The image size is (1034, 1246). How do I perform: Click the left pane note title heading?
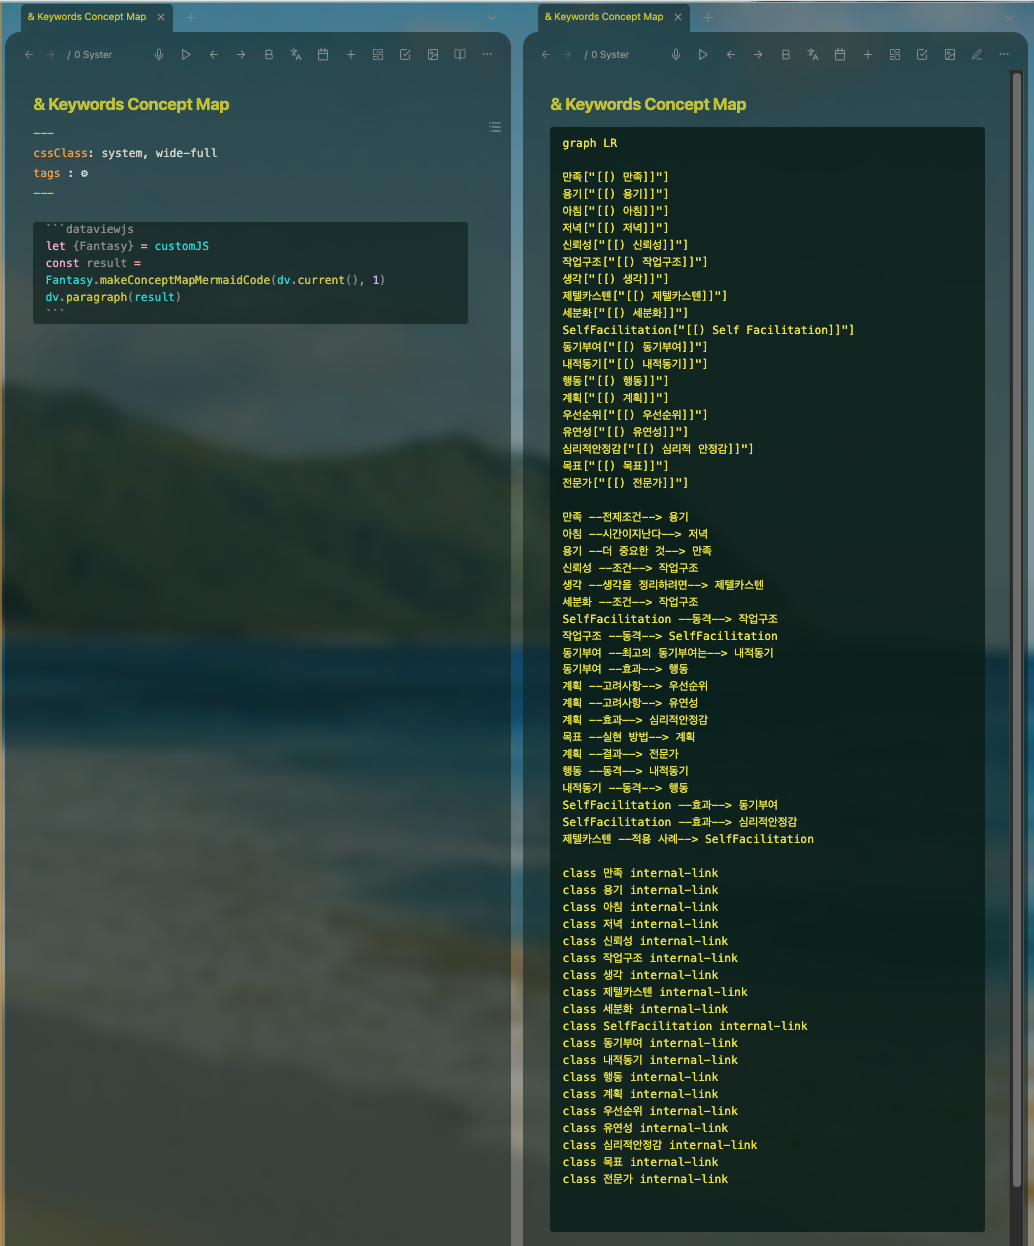pos(131,104)
